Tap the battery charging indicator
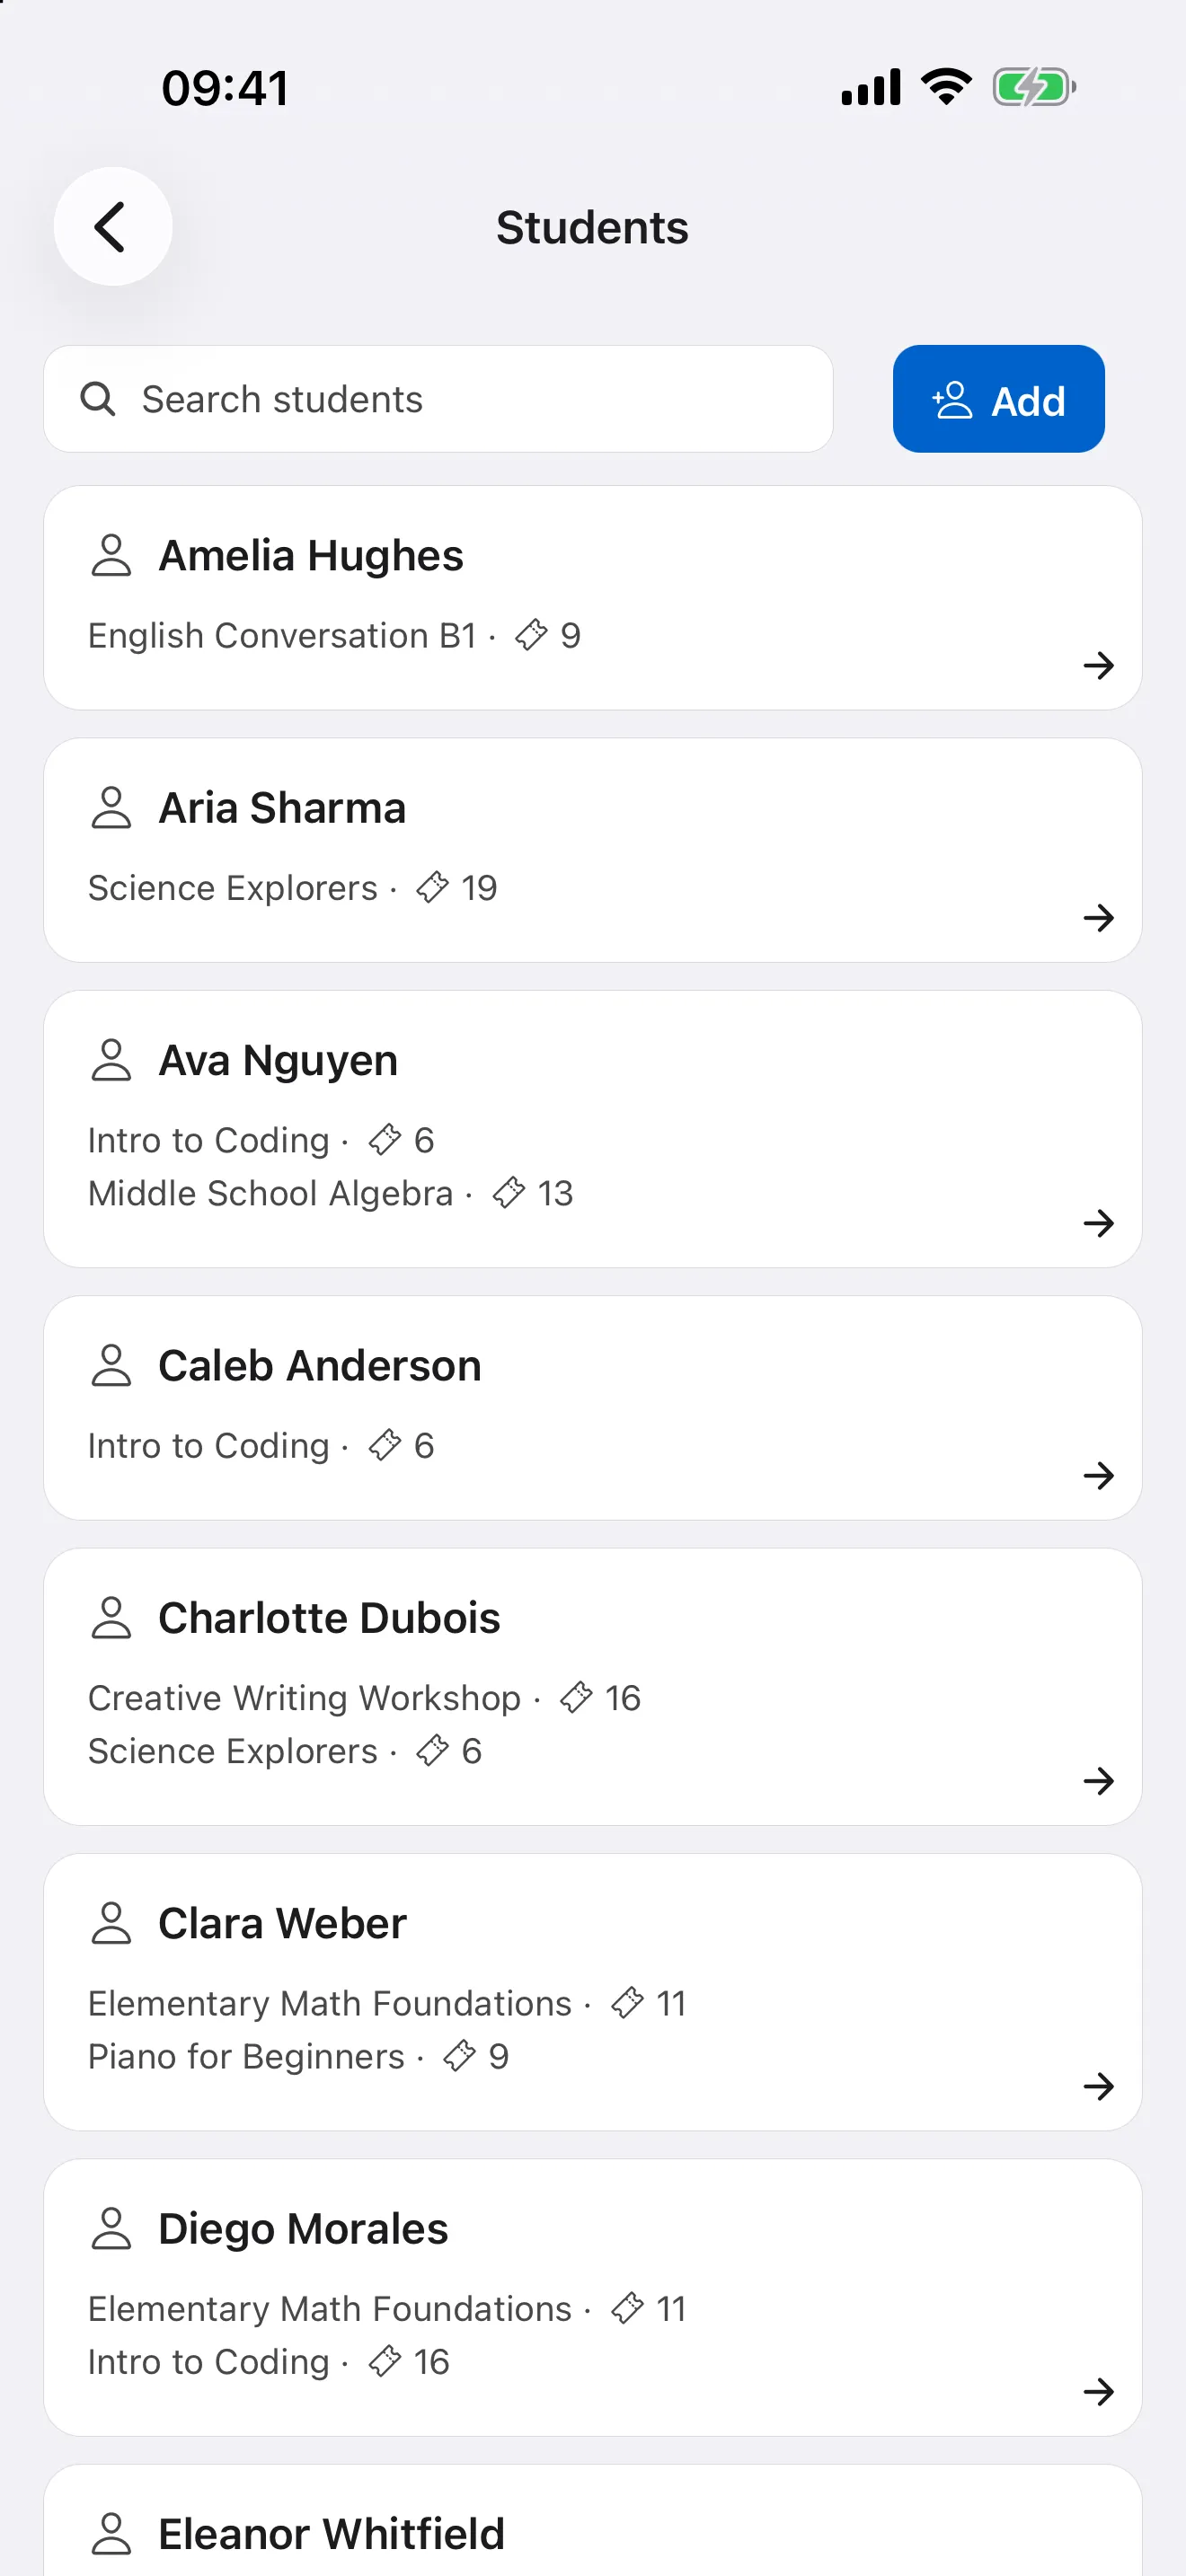 [1034, 87]
